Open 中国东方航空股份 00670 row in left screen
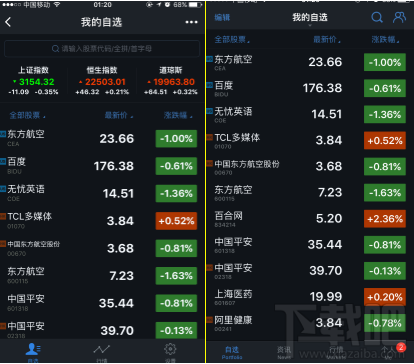The width and height of the screenshot is (414, 364). coord(102,248)
